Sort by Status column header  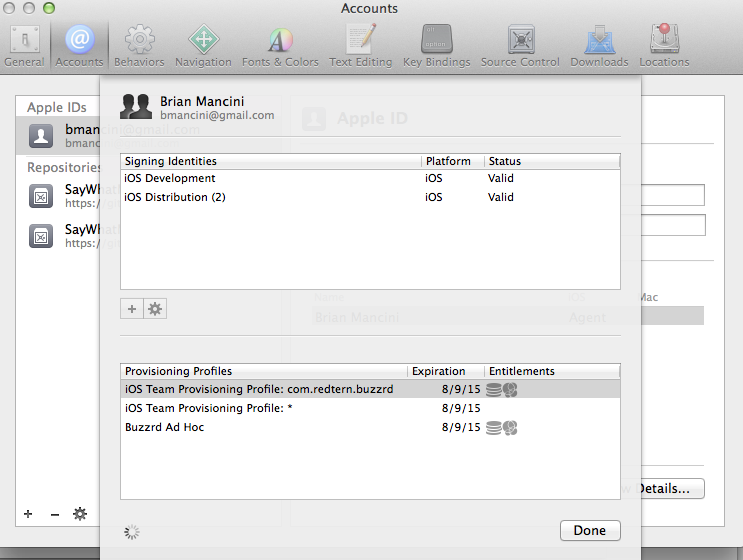click(x=552, y=161)
